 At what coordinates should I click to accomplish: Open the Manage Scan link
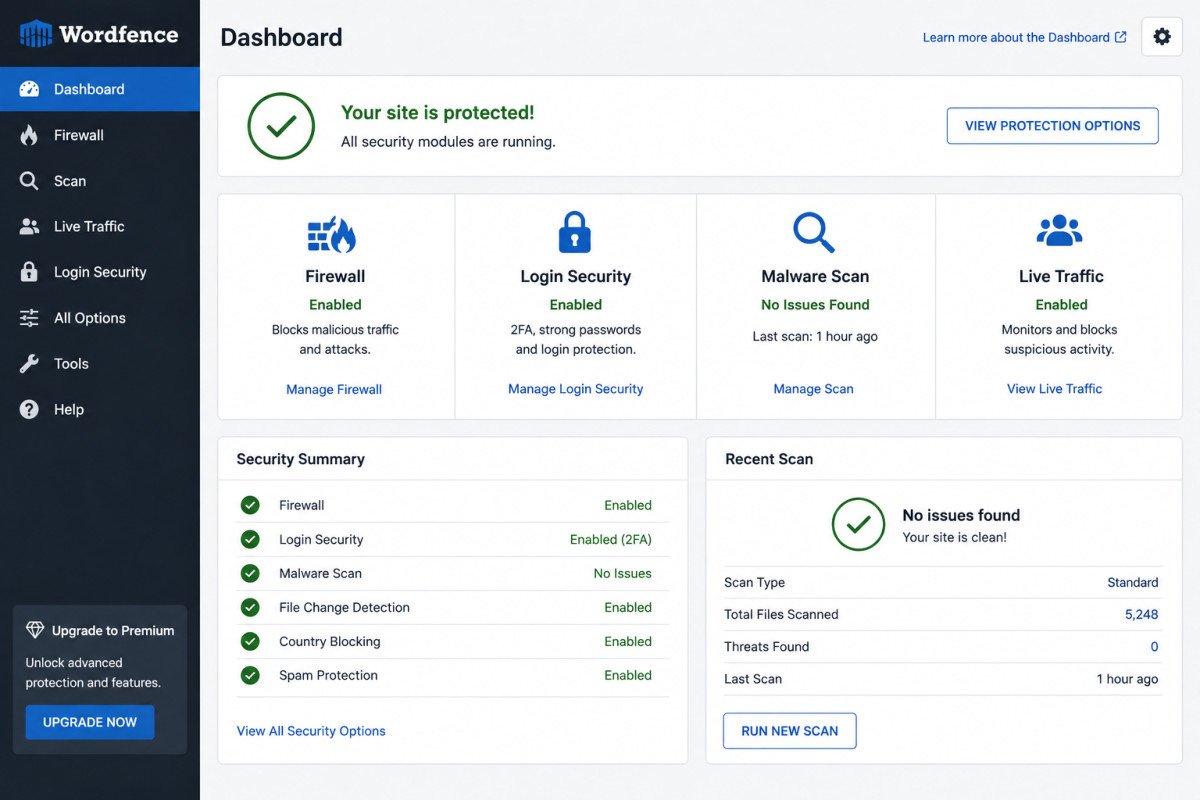[x=814, y=389]
